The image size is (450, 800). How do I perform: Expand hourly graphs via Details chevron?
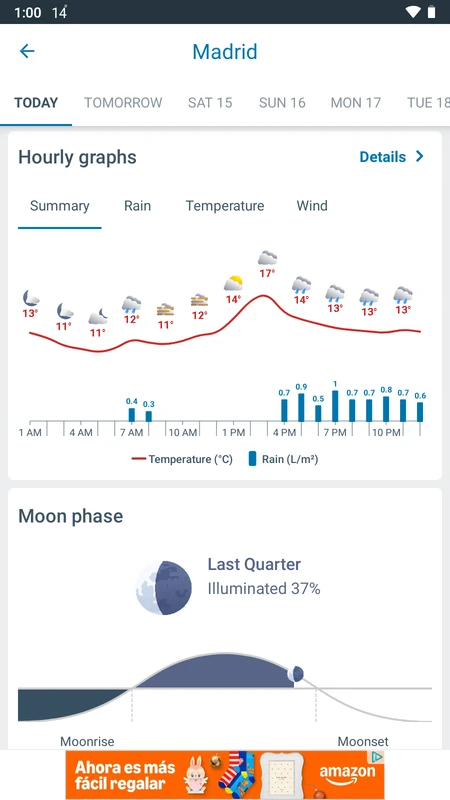pos(419,157)
